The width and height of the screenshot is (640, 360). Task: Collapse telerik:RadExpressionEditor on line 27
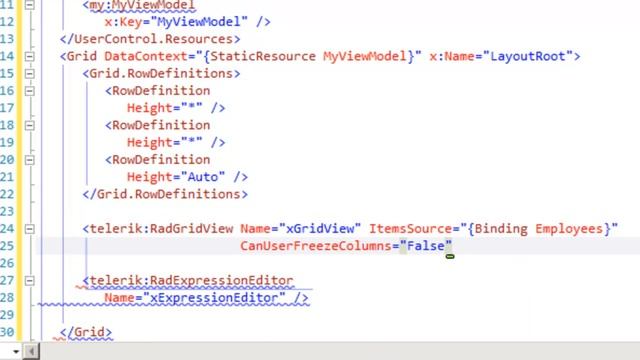(x=30, y=280)
